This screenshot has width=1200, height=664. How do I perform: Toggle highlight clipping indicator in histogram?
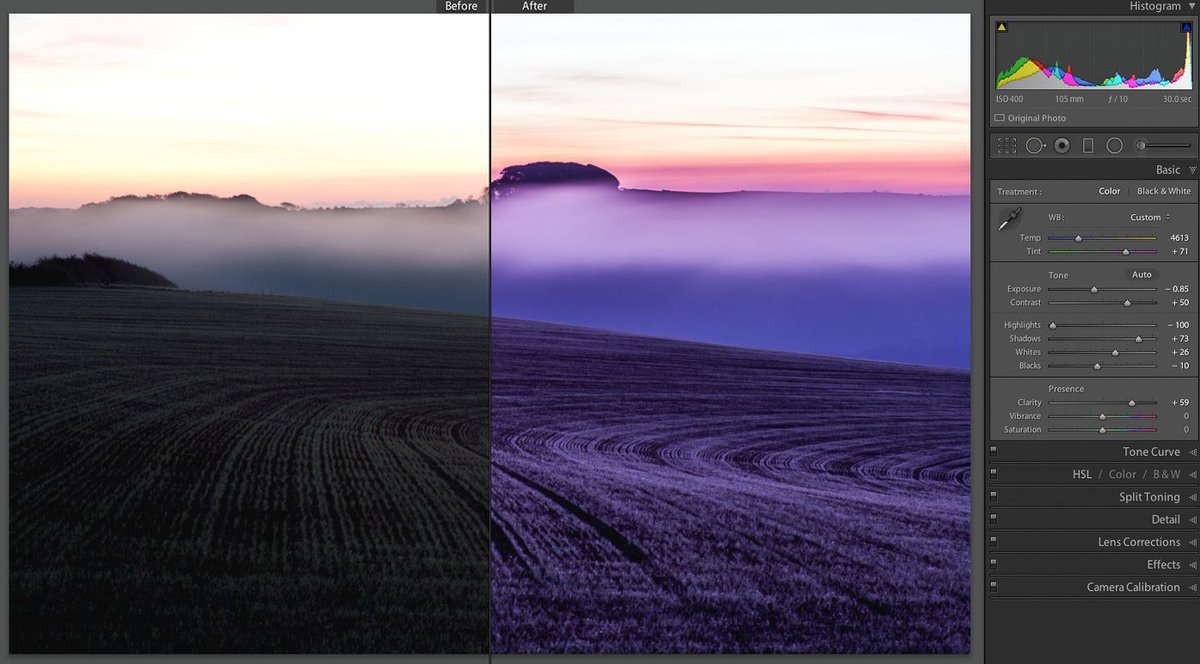pyautogui.click(x=1186, y=27)
